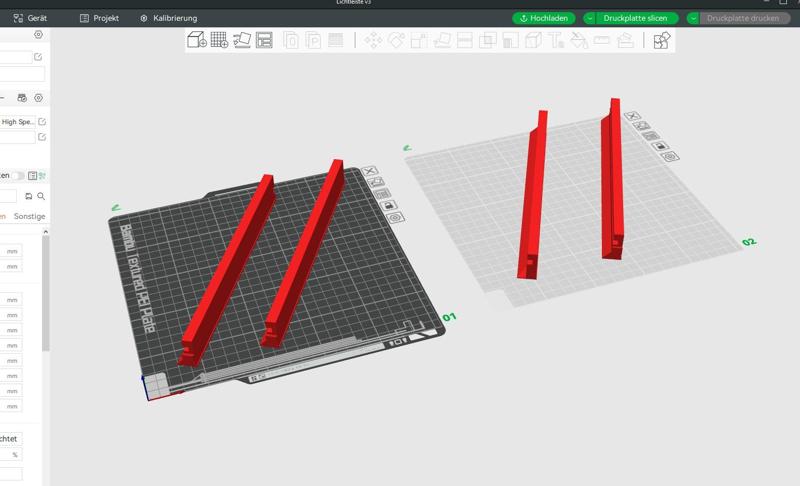The image size is (800, 486).
Task: Open filament settings gear icon
Action: click(38, 98)
